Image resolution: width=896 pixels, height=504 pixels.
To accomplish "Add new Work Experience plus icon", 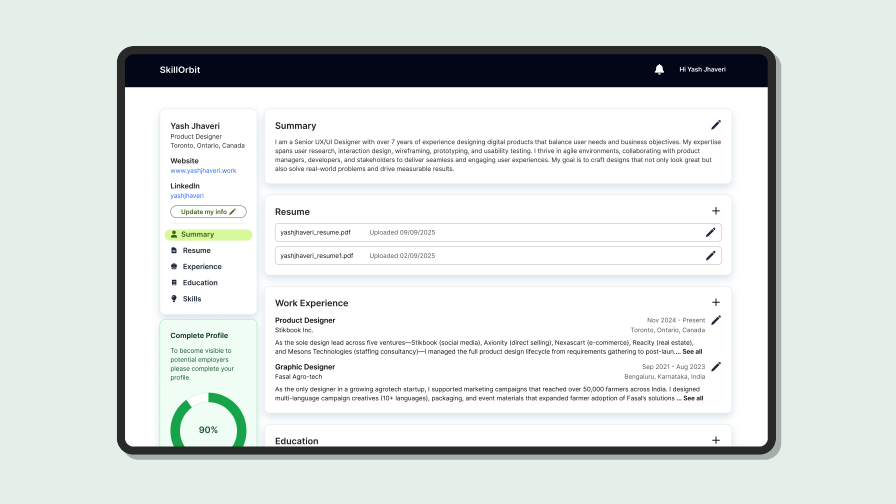I will [x=715, y=302].
